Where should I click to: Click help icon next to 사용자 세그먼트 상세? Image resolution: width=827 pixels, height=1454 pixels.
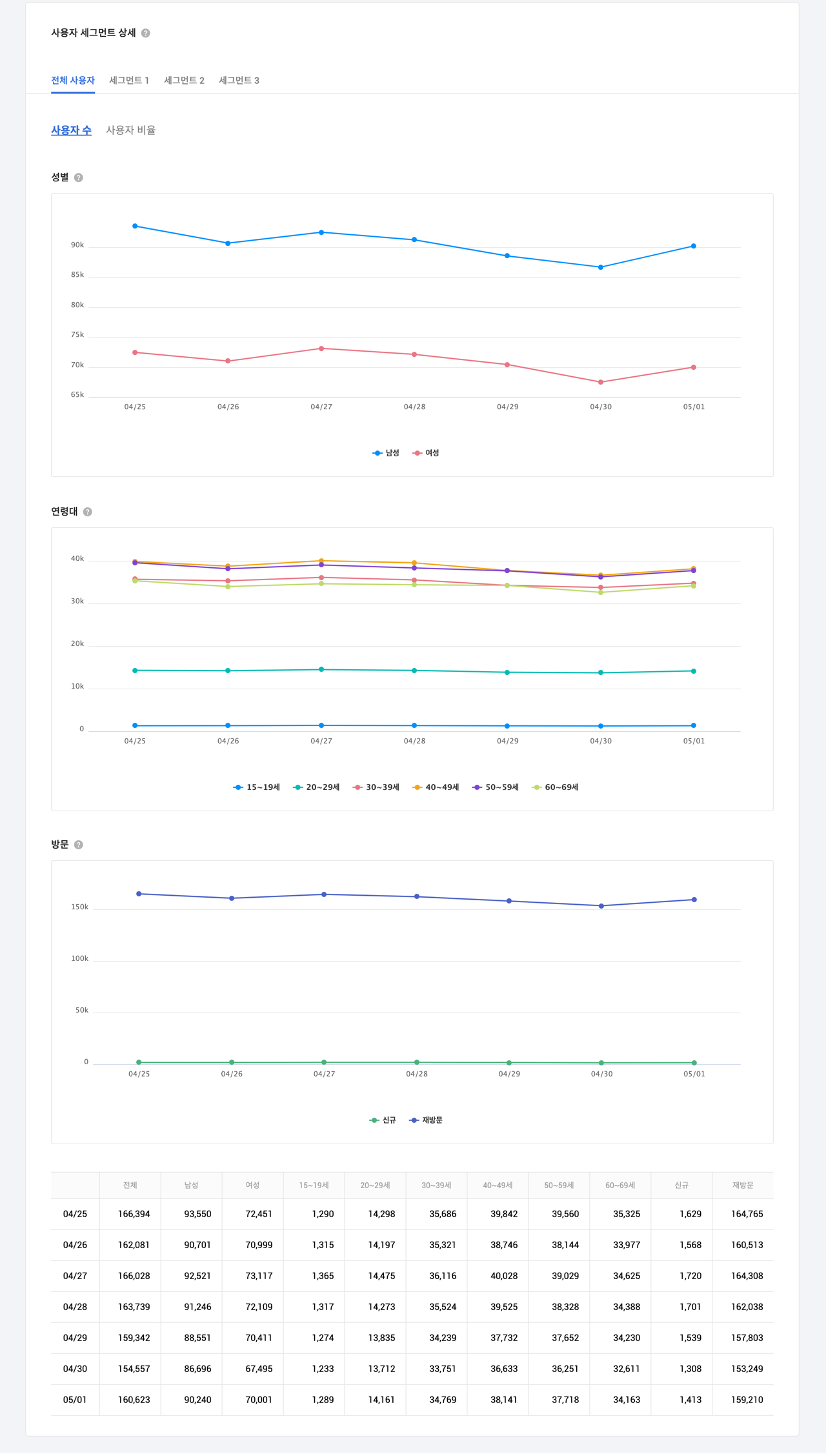tap(146, 33)
